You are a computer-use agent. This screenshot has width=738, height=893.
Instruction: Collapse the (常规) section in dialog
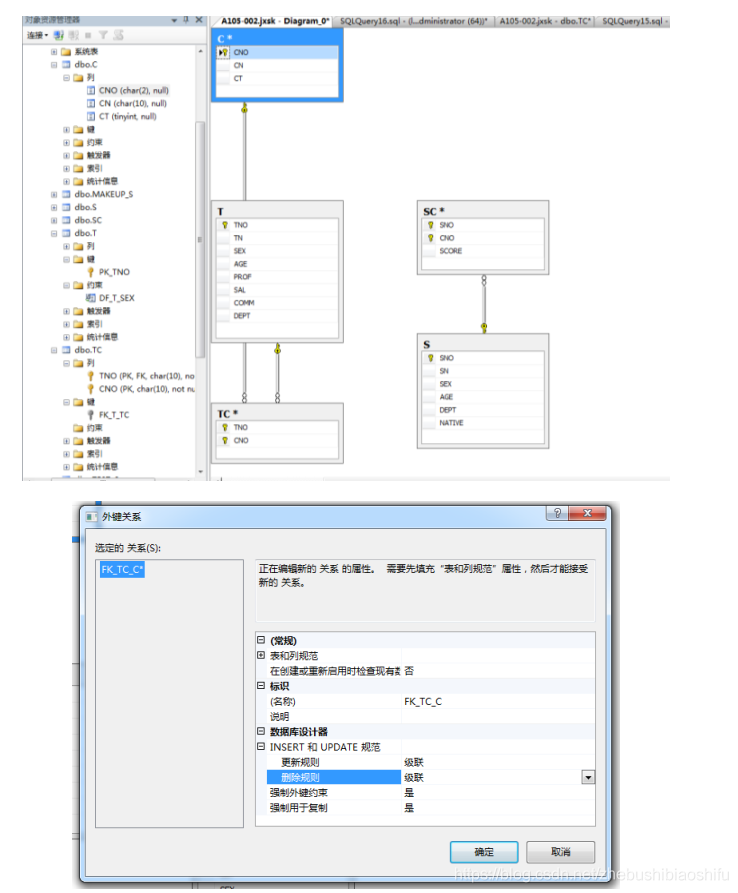[x=261, y=640]
